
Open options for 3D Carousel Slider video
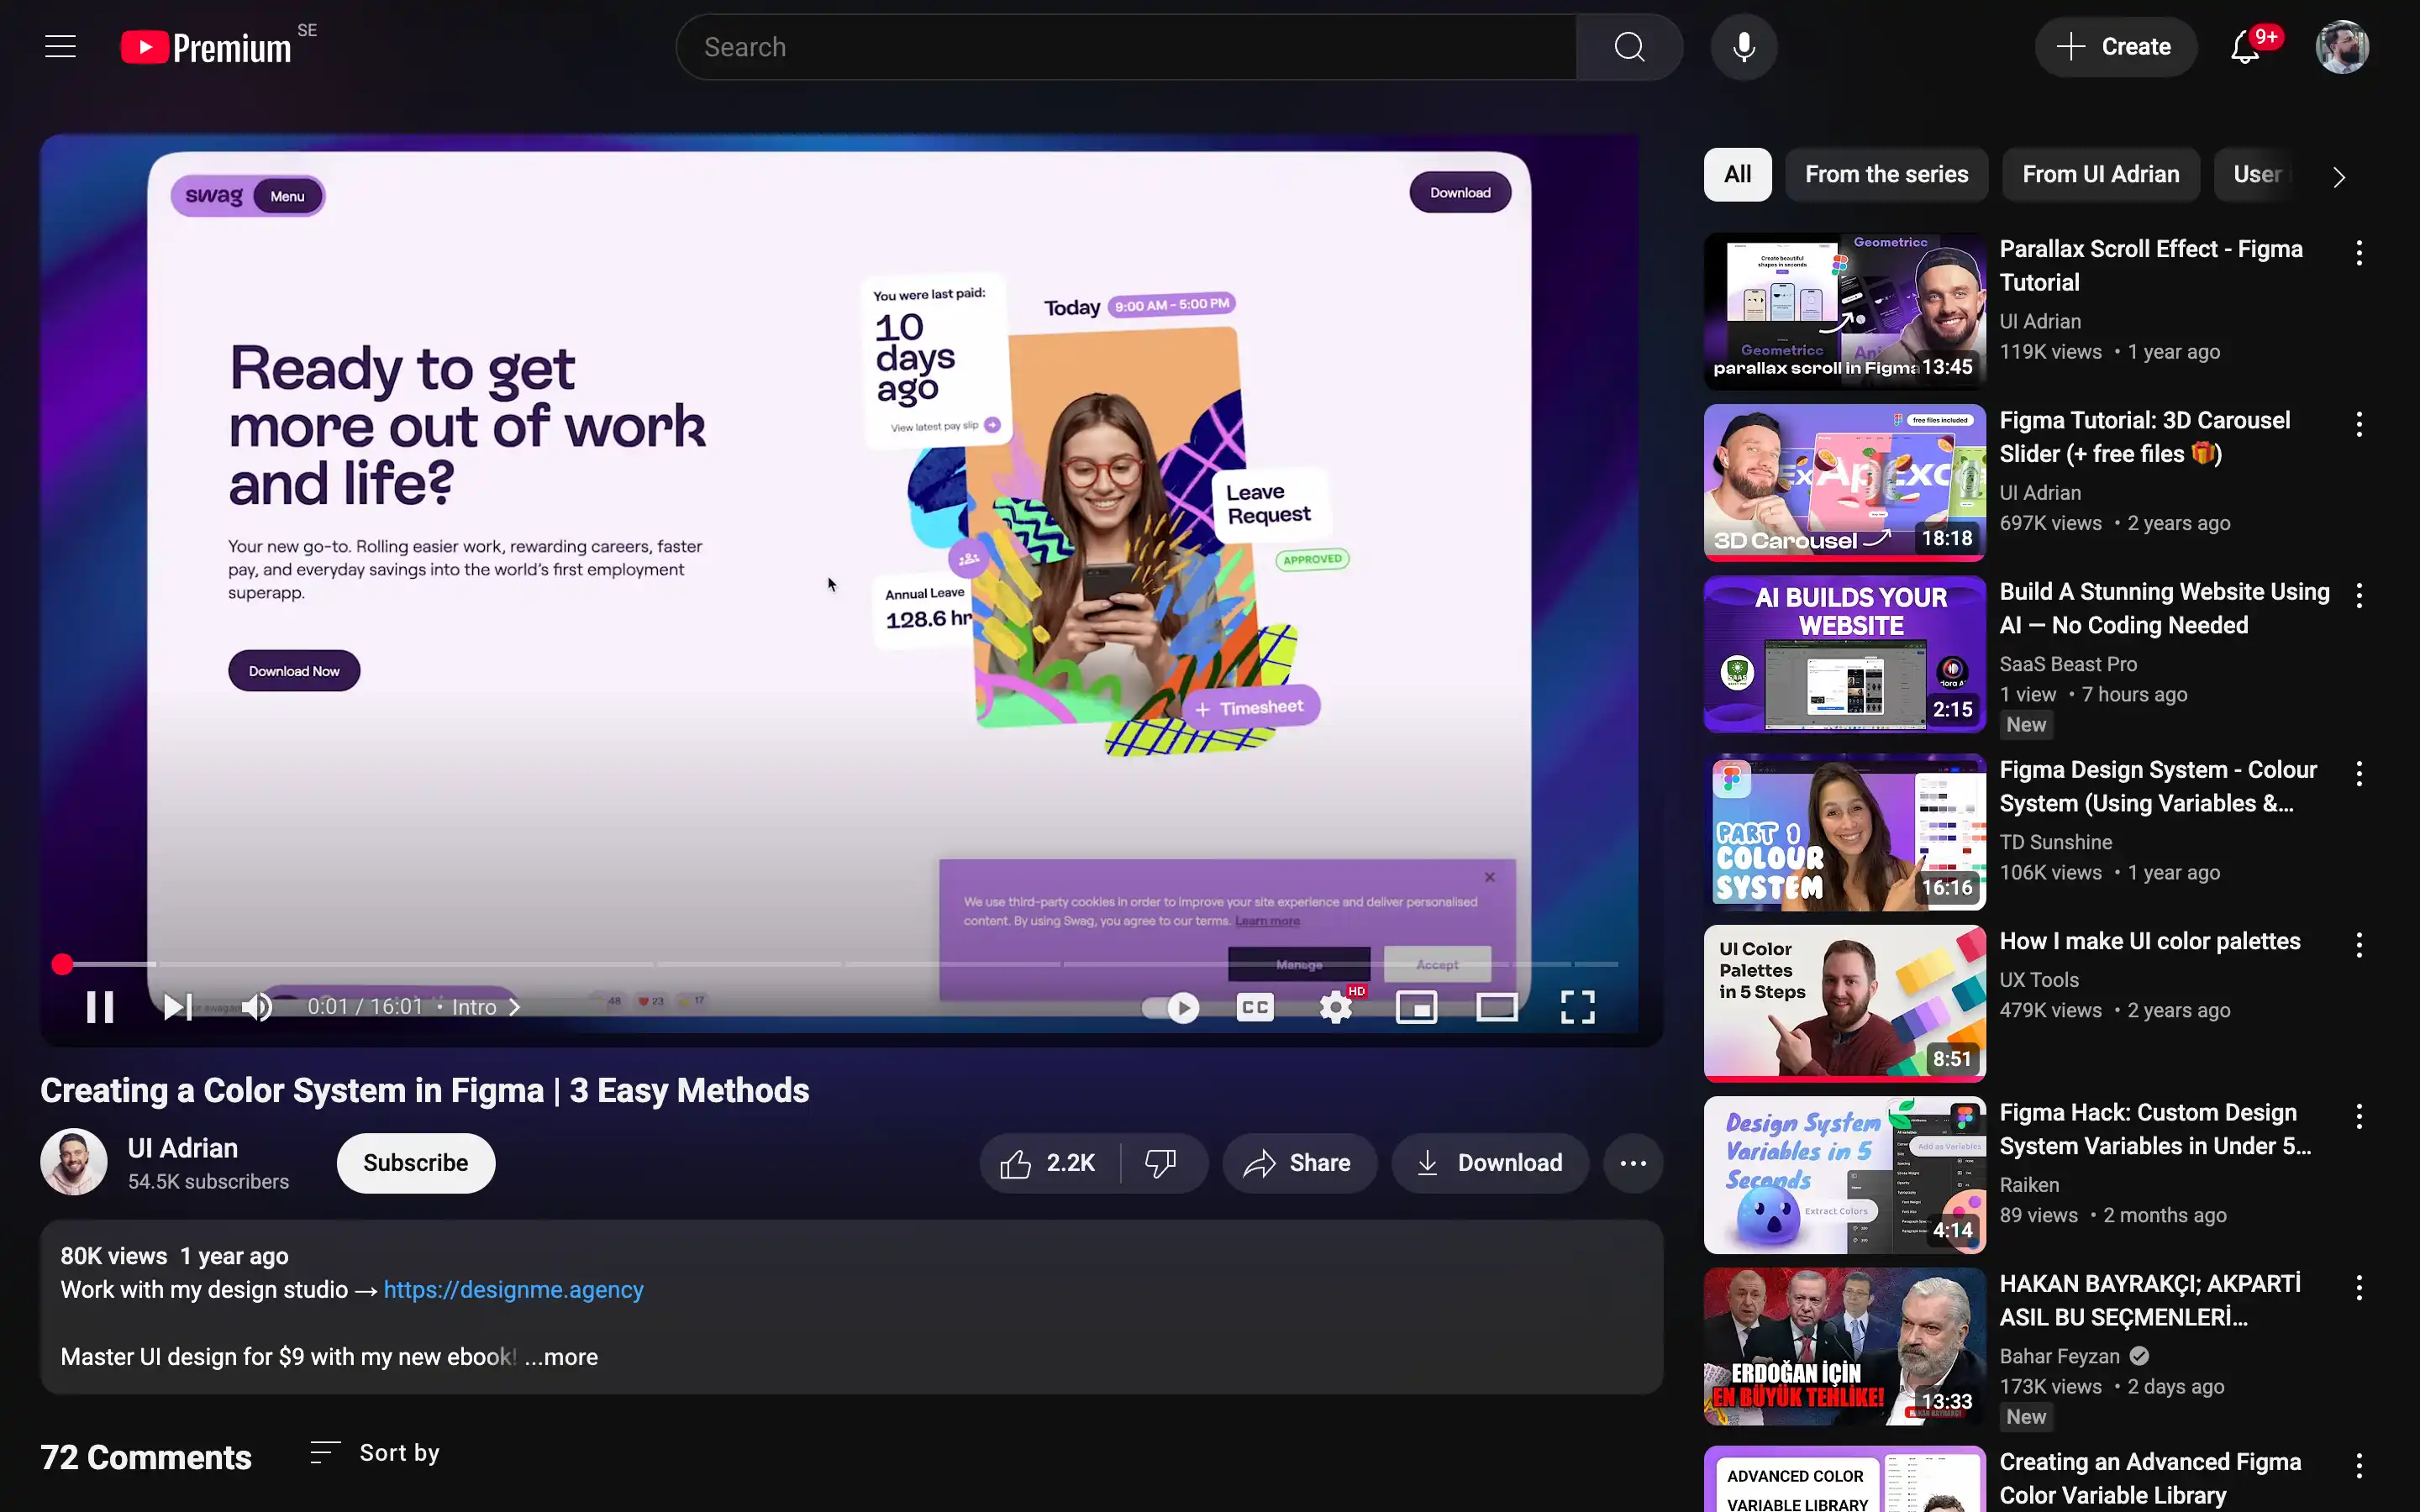2359,424
